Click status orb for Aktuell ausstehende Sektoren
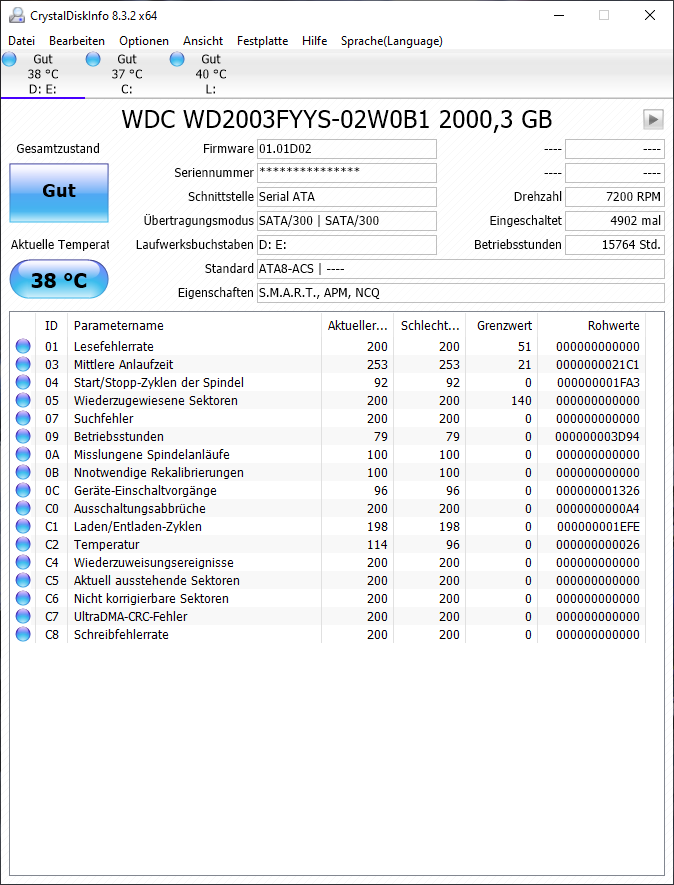 tap(23, 581)
